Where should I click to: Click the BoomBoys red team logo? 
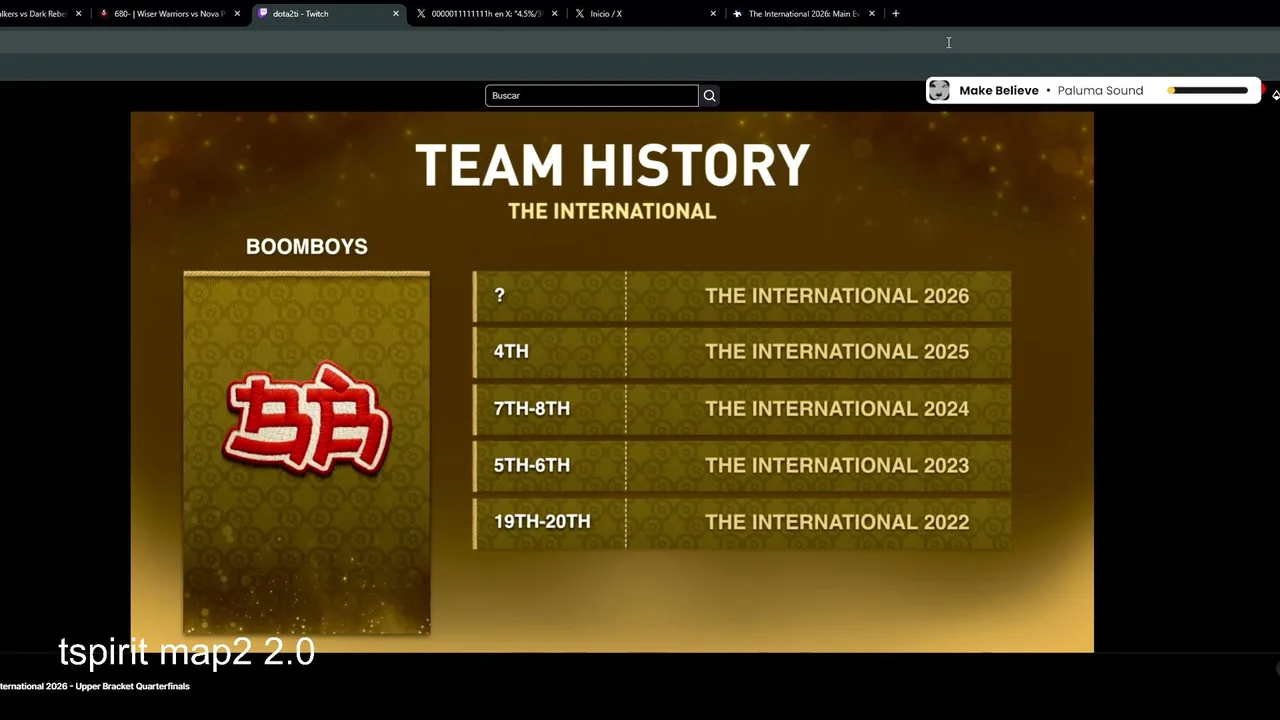click(x=307, y=420)
